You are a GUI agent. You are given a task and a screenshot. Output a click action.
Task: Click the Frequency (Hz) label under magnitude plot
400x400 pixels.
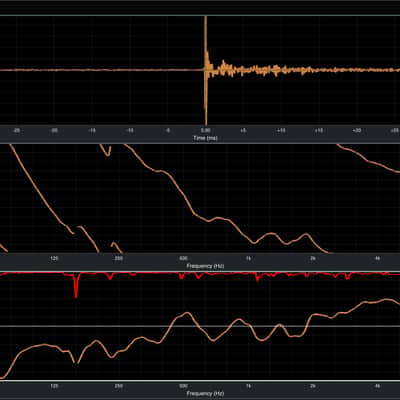[205, 393]
